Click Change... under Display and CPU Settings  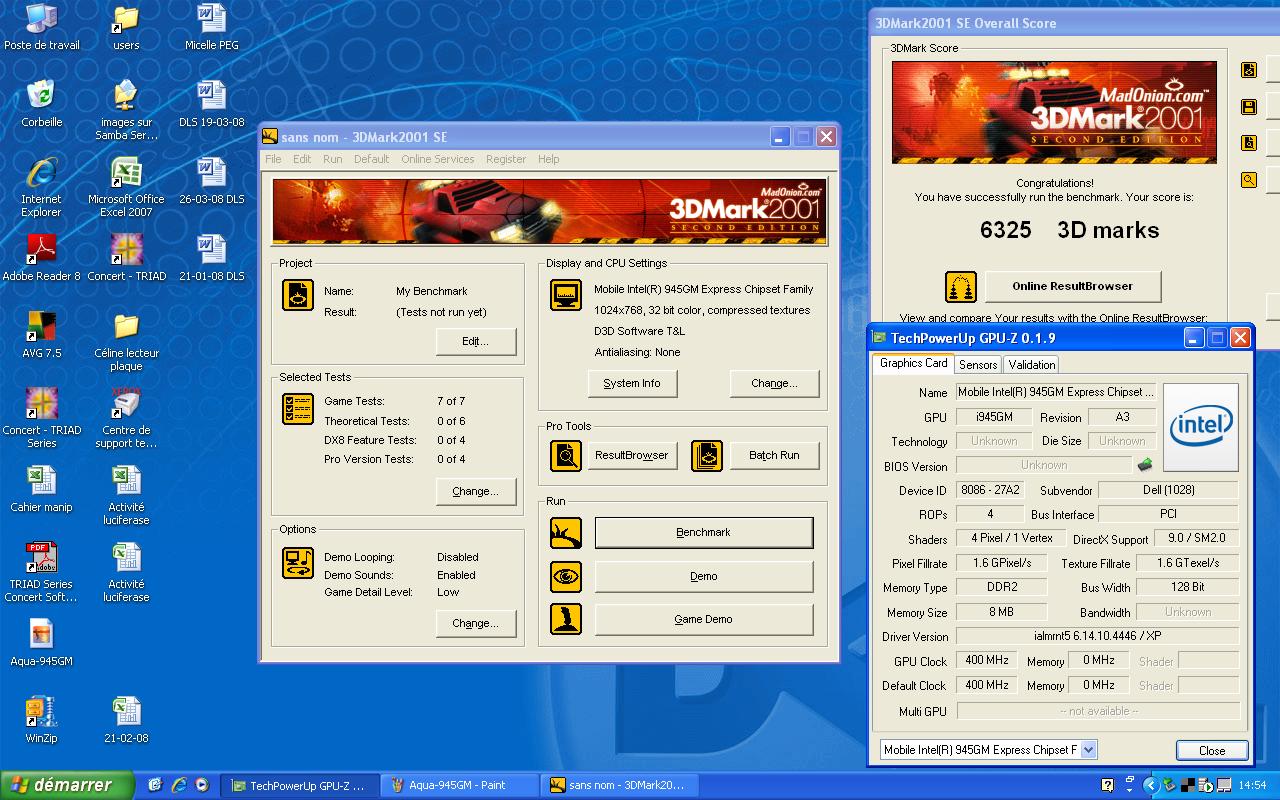(x=775, y=383)
